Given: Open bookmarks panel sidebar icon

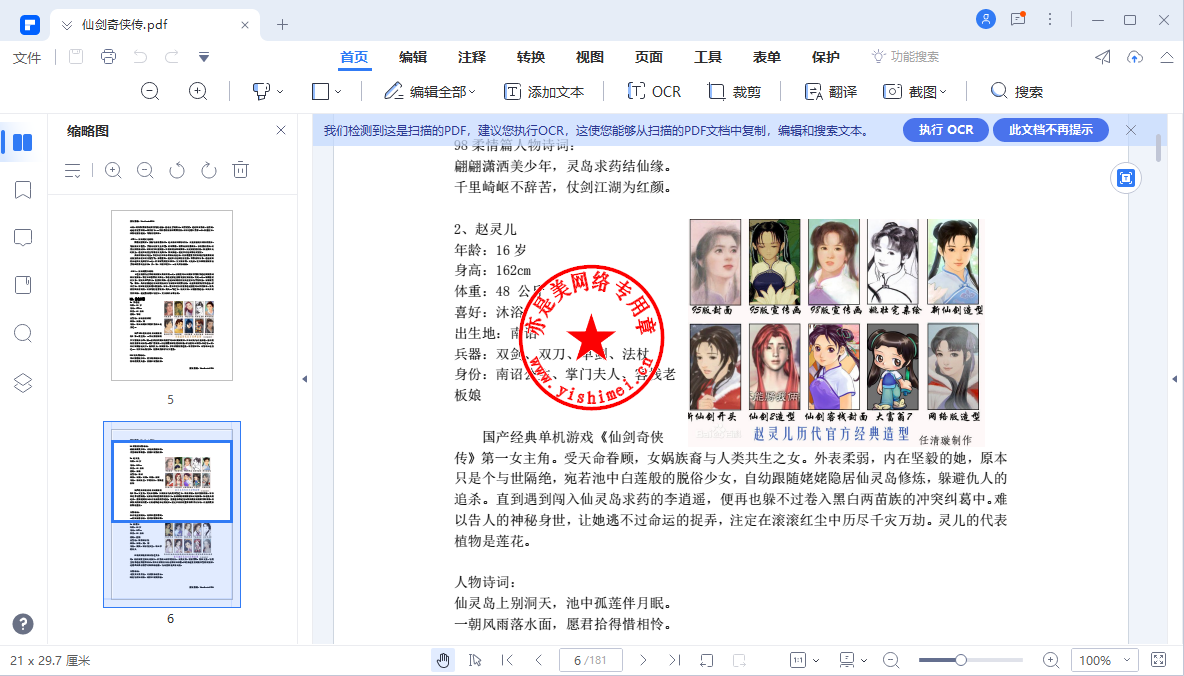Looking at the screenshot, I should point(23,190).
